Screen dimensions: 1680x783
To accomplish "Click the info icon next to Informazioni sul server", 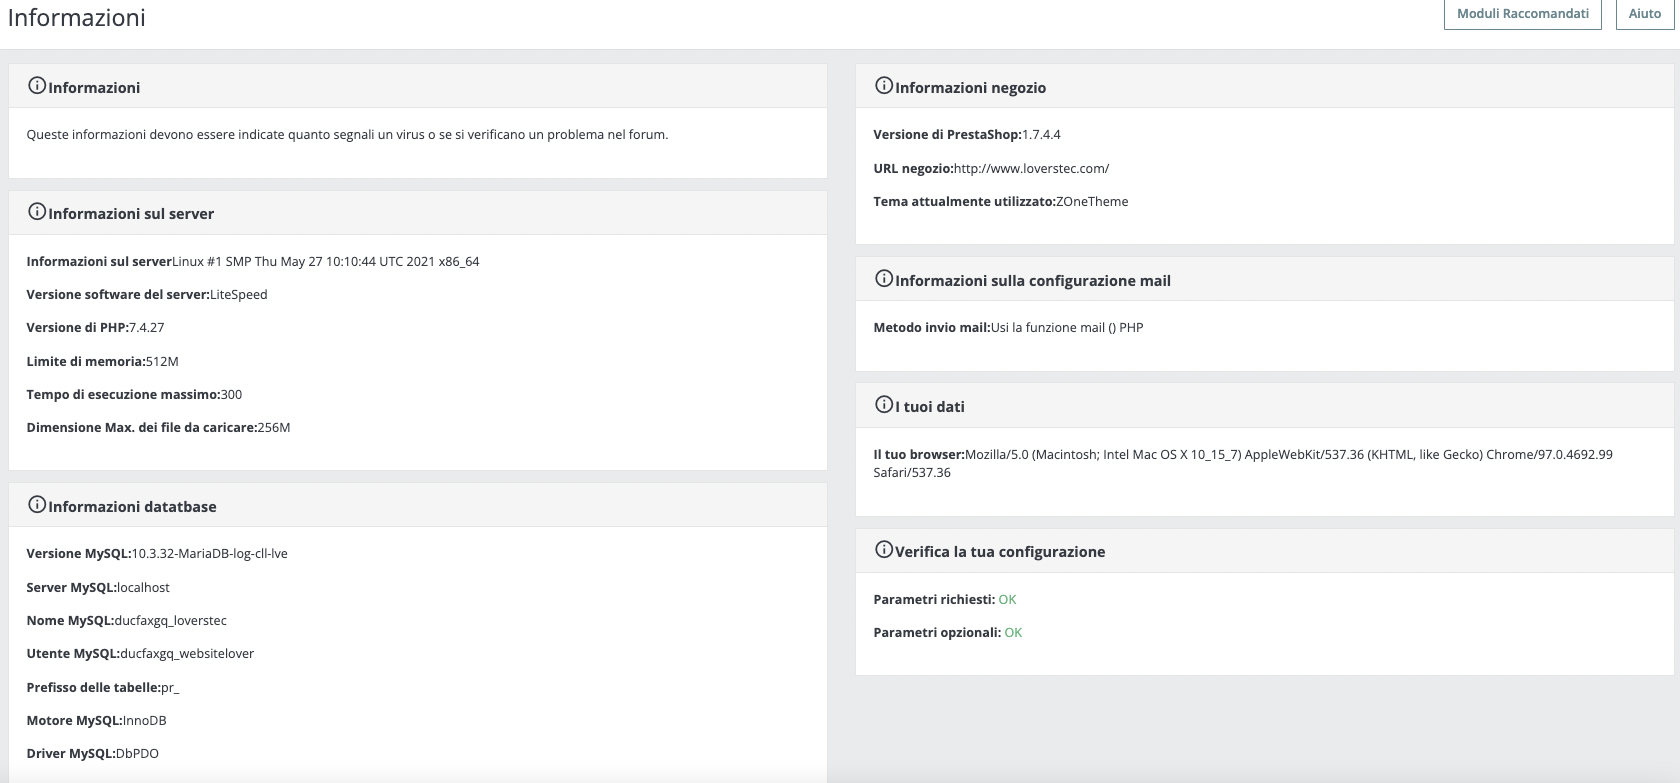I will coord(37,212).
